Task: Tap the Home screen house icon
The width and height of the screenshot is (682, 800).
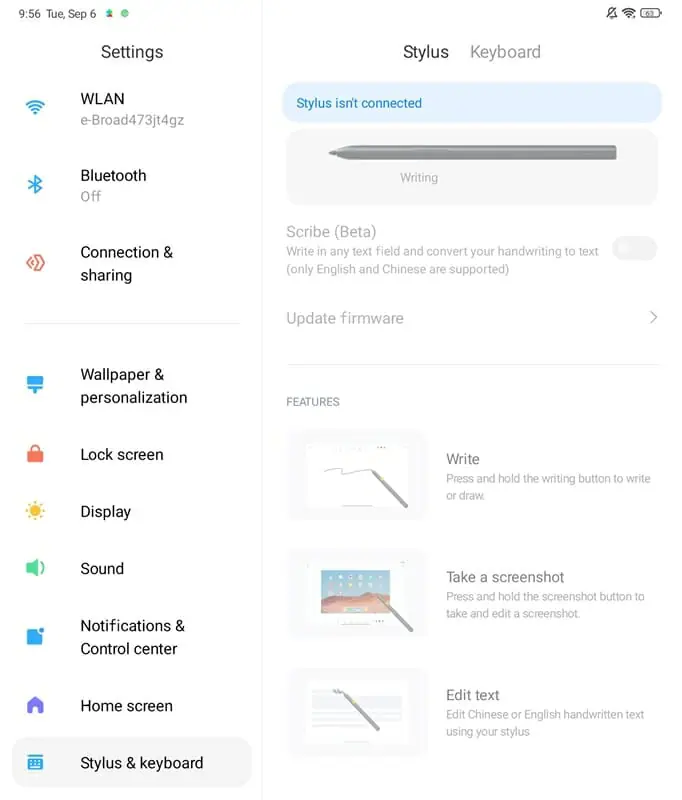Action: (x=36, y=705)
